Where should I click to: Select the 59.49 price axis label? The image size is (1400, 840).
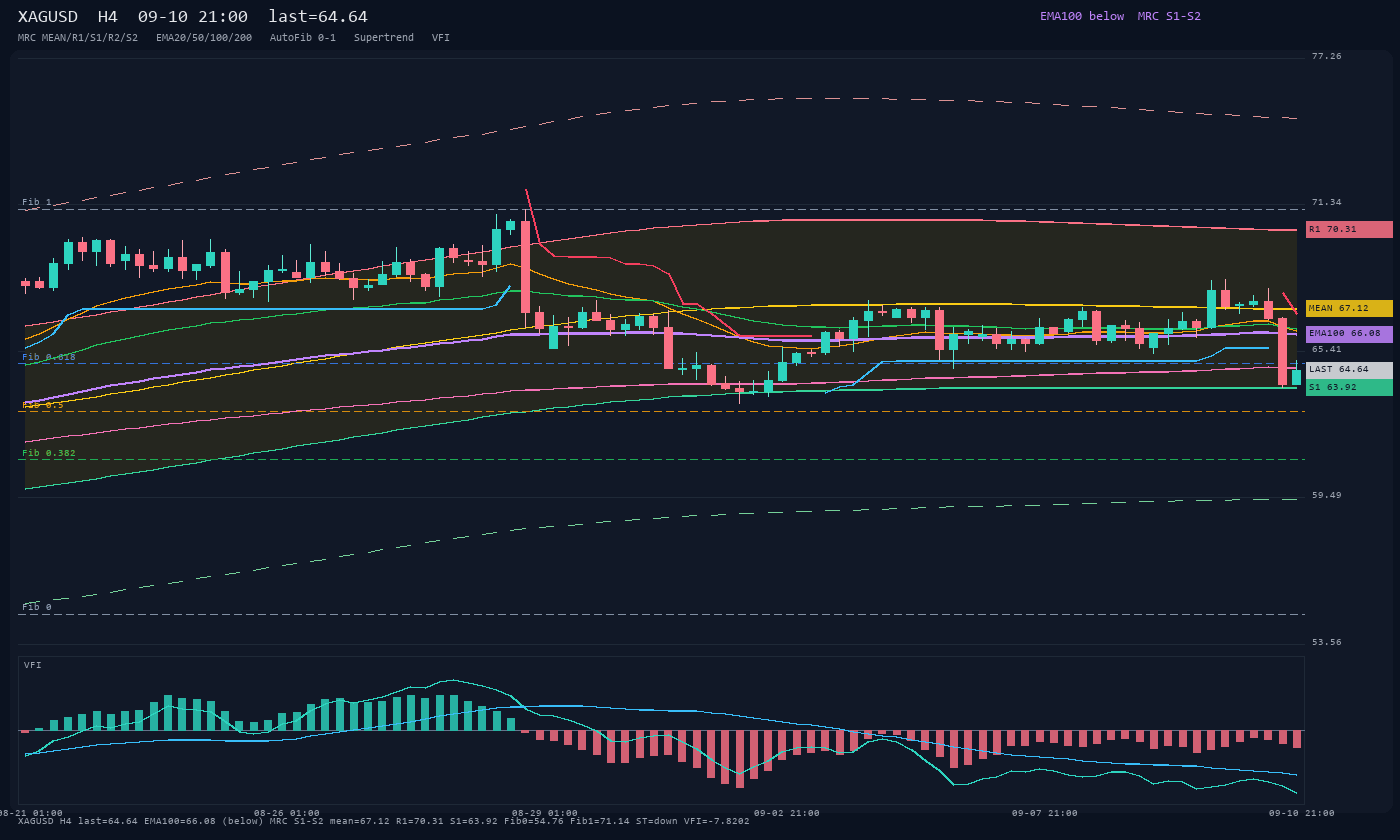click(1327, 495)
